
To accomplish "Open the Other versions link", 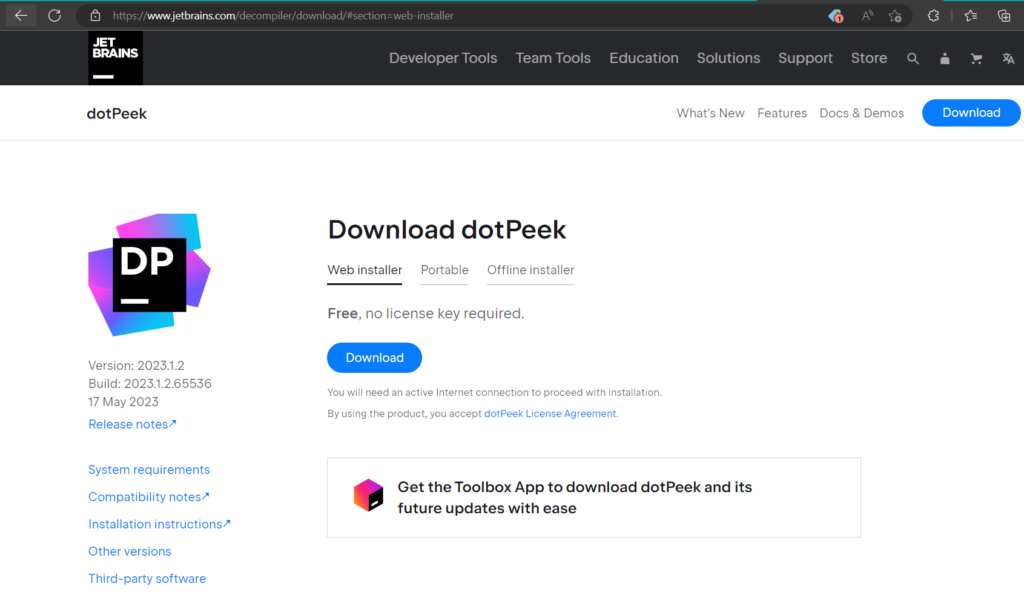I will 129,551.
